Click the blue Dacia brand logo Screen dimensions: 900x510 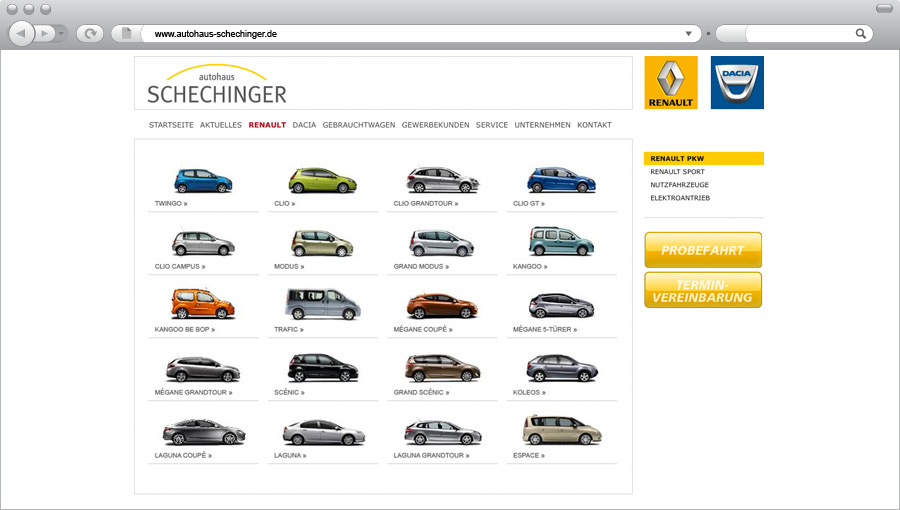point(737,83)
